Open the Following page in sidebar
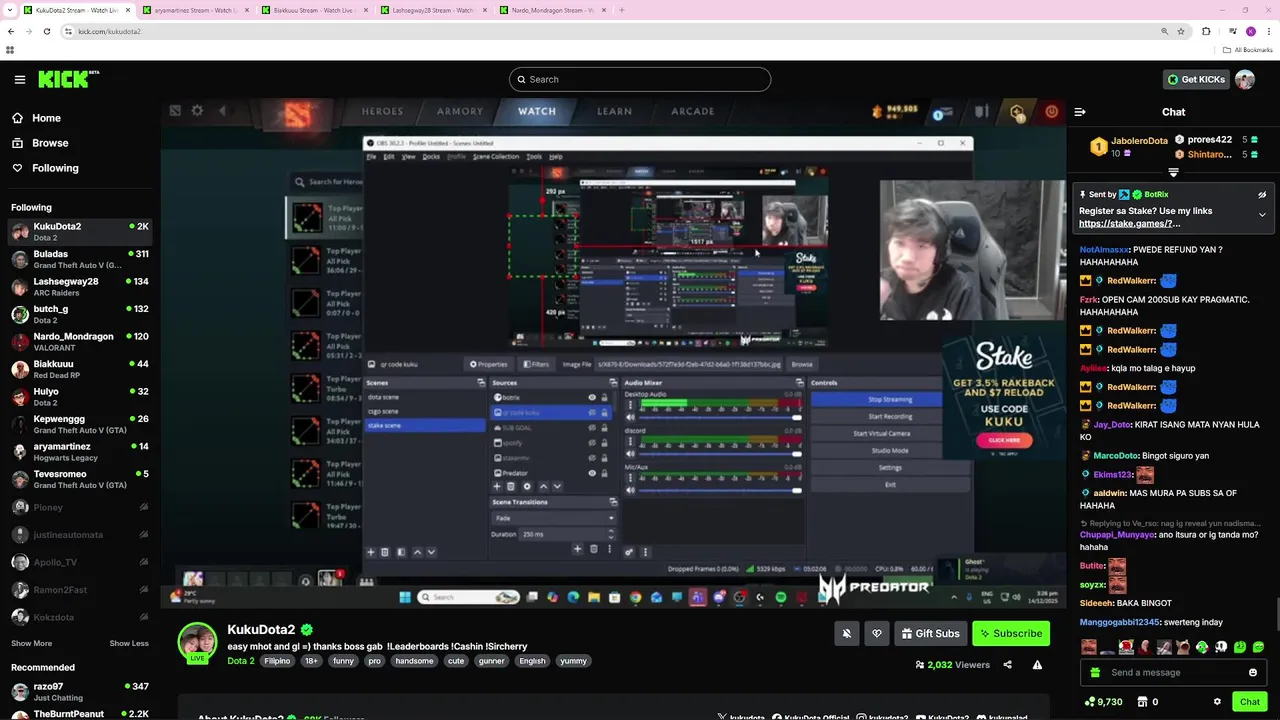This screenshot has width=1280, height=720. [x=45, y=168]
